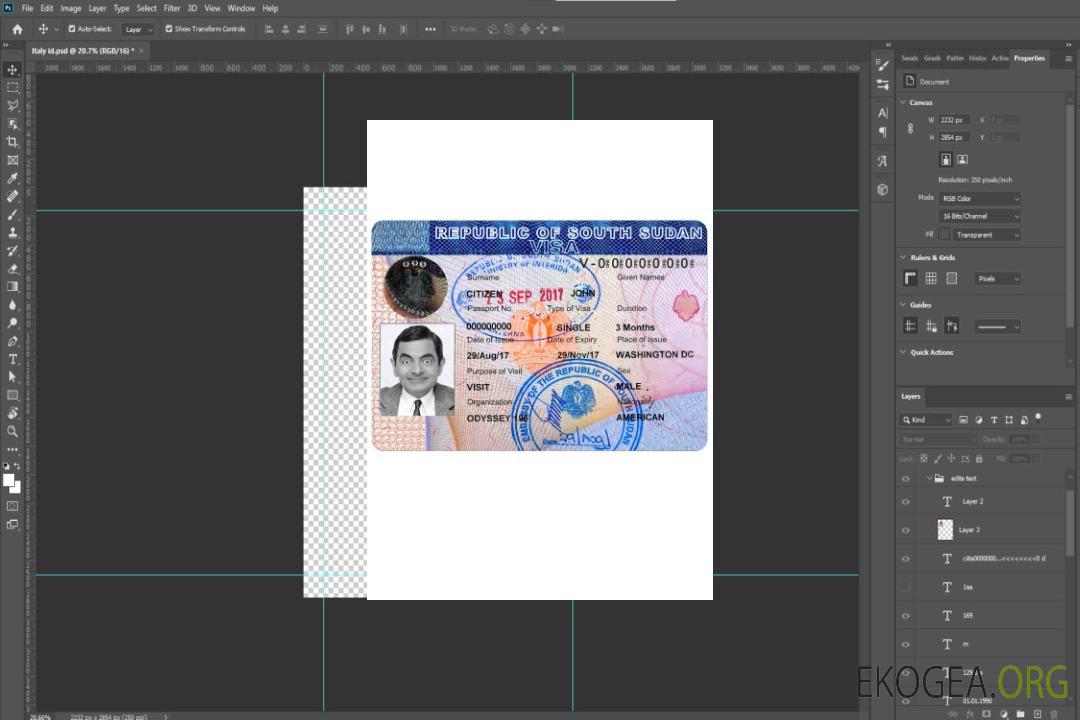Viewport: 1080px width, 720px height.
Task: Open the File menu
Action: click(28, 8)
